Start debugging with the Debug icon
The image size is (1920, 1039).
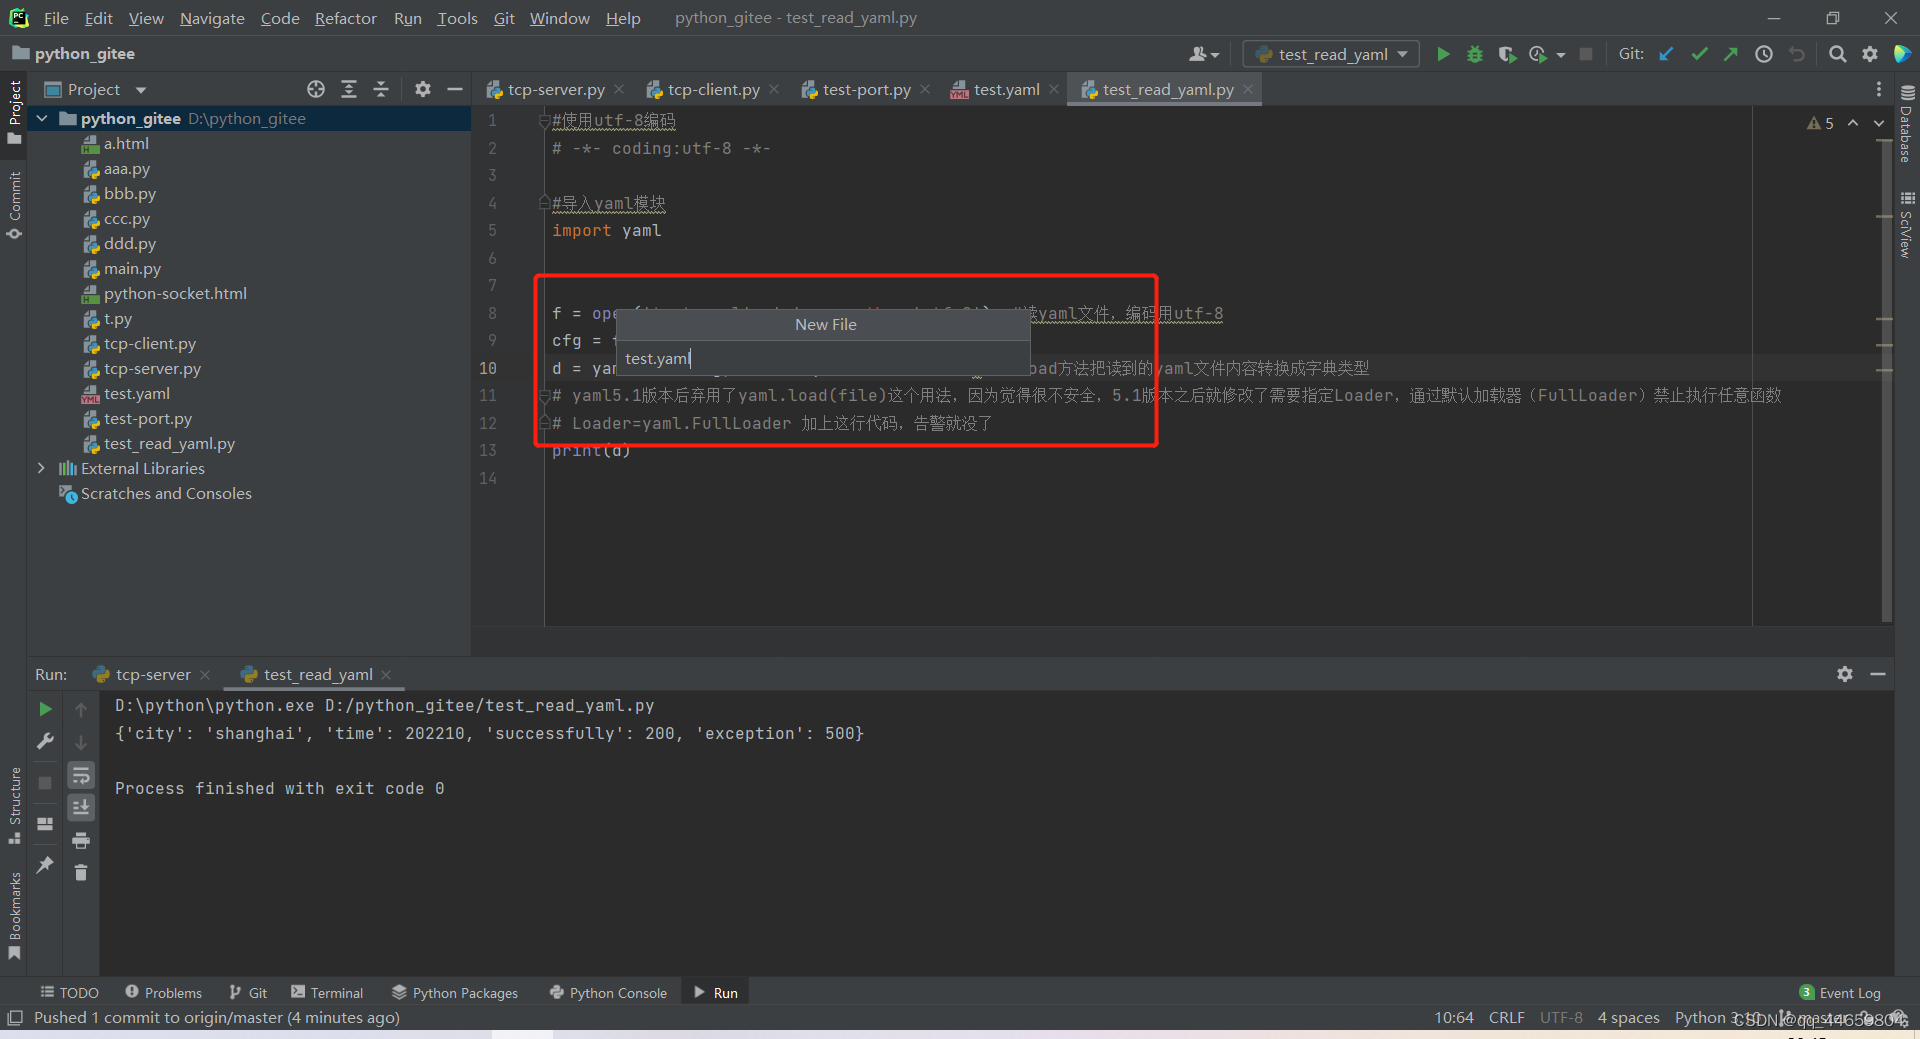(1475, 54)
